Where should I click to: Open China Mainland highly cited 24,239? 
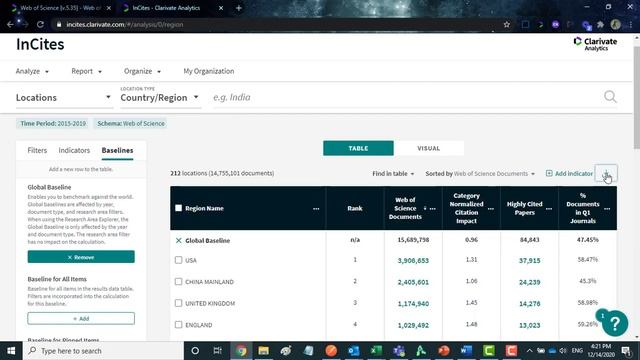(x=529, y=282)
